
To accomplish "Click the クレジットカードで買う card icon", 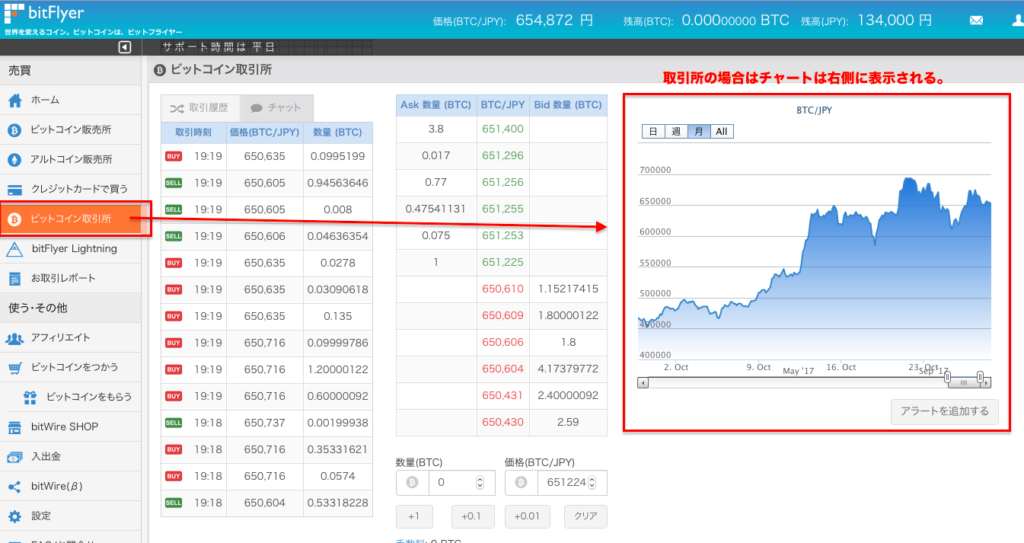I will (x=14, y=189).
